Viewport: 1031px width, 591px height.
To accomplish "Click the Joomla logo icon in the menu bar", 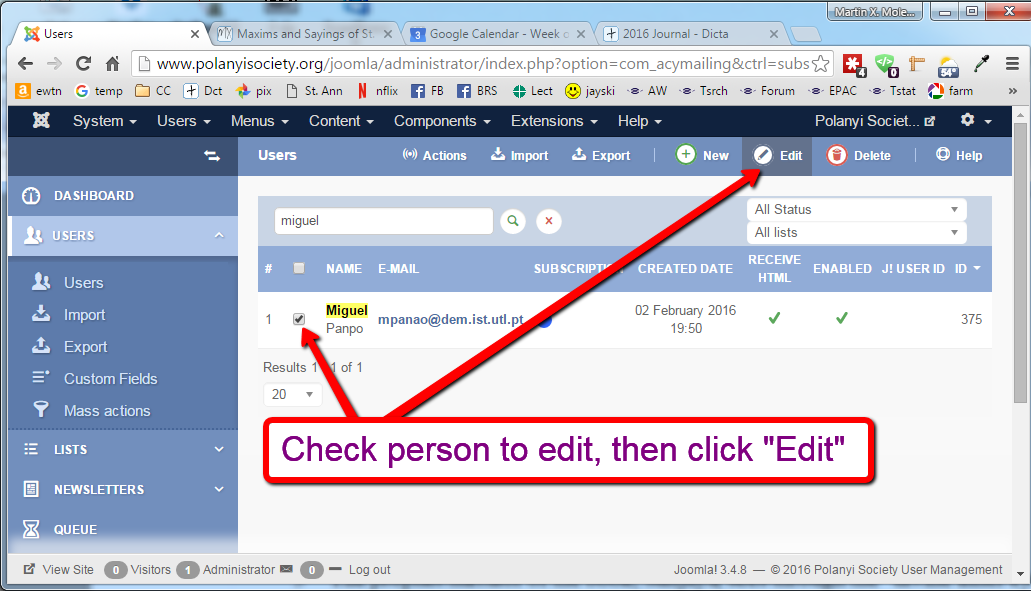I will (x=41, y=121).
